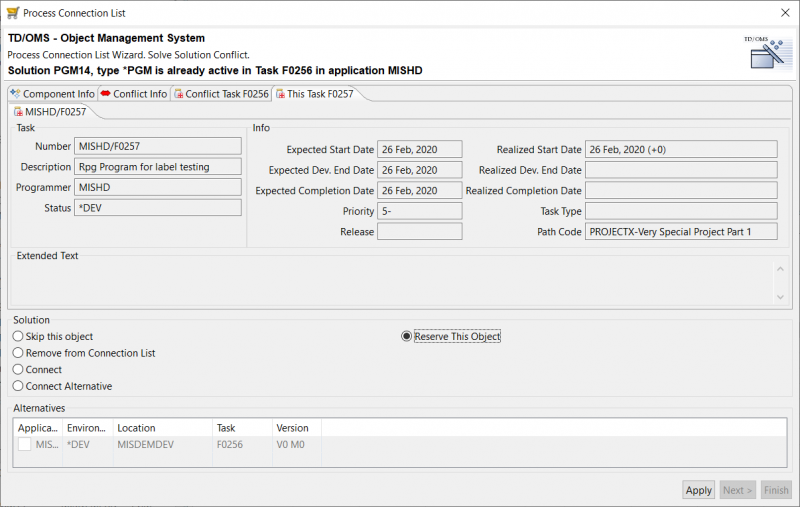The width and height of the screenshot is (800, 507).
Task: Select Remove from Connection List option
Action: 18,353
